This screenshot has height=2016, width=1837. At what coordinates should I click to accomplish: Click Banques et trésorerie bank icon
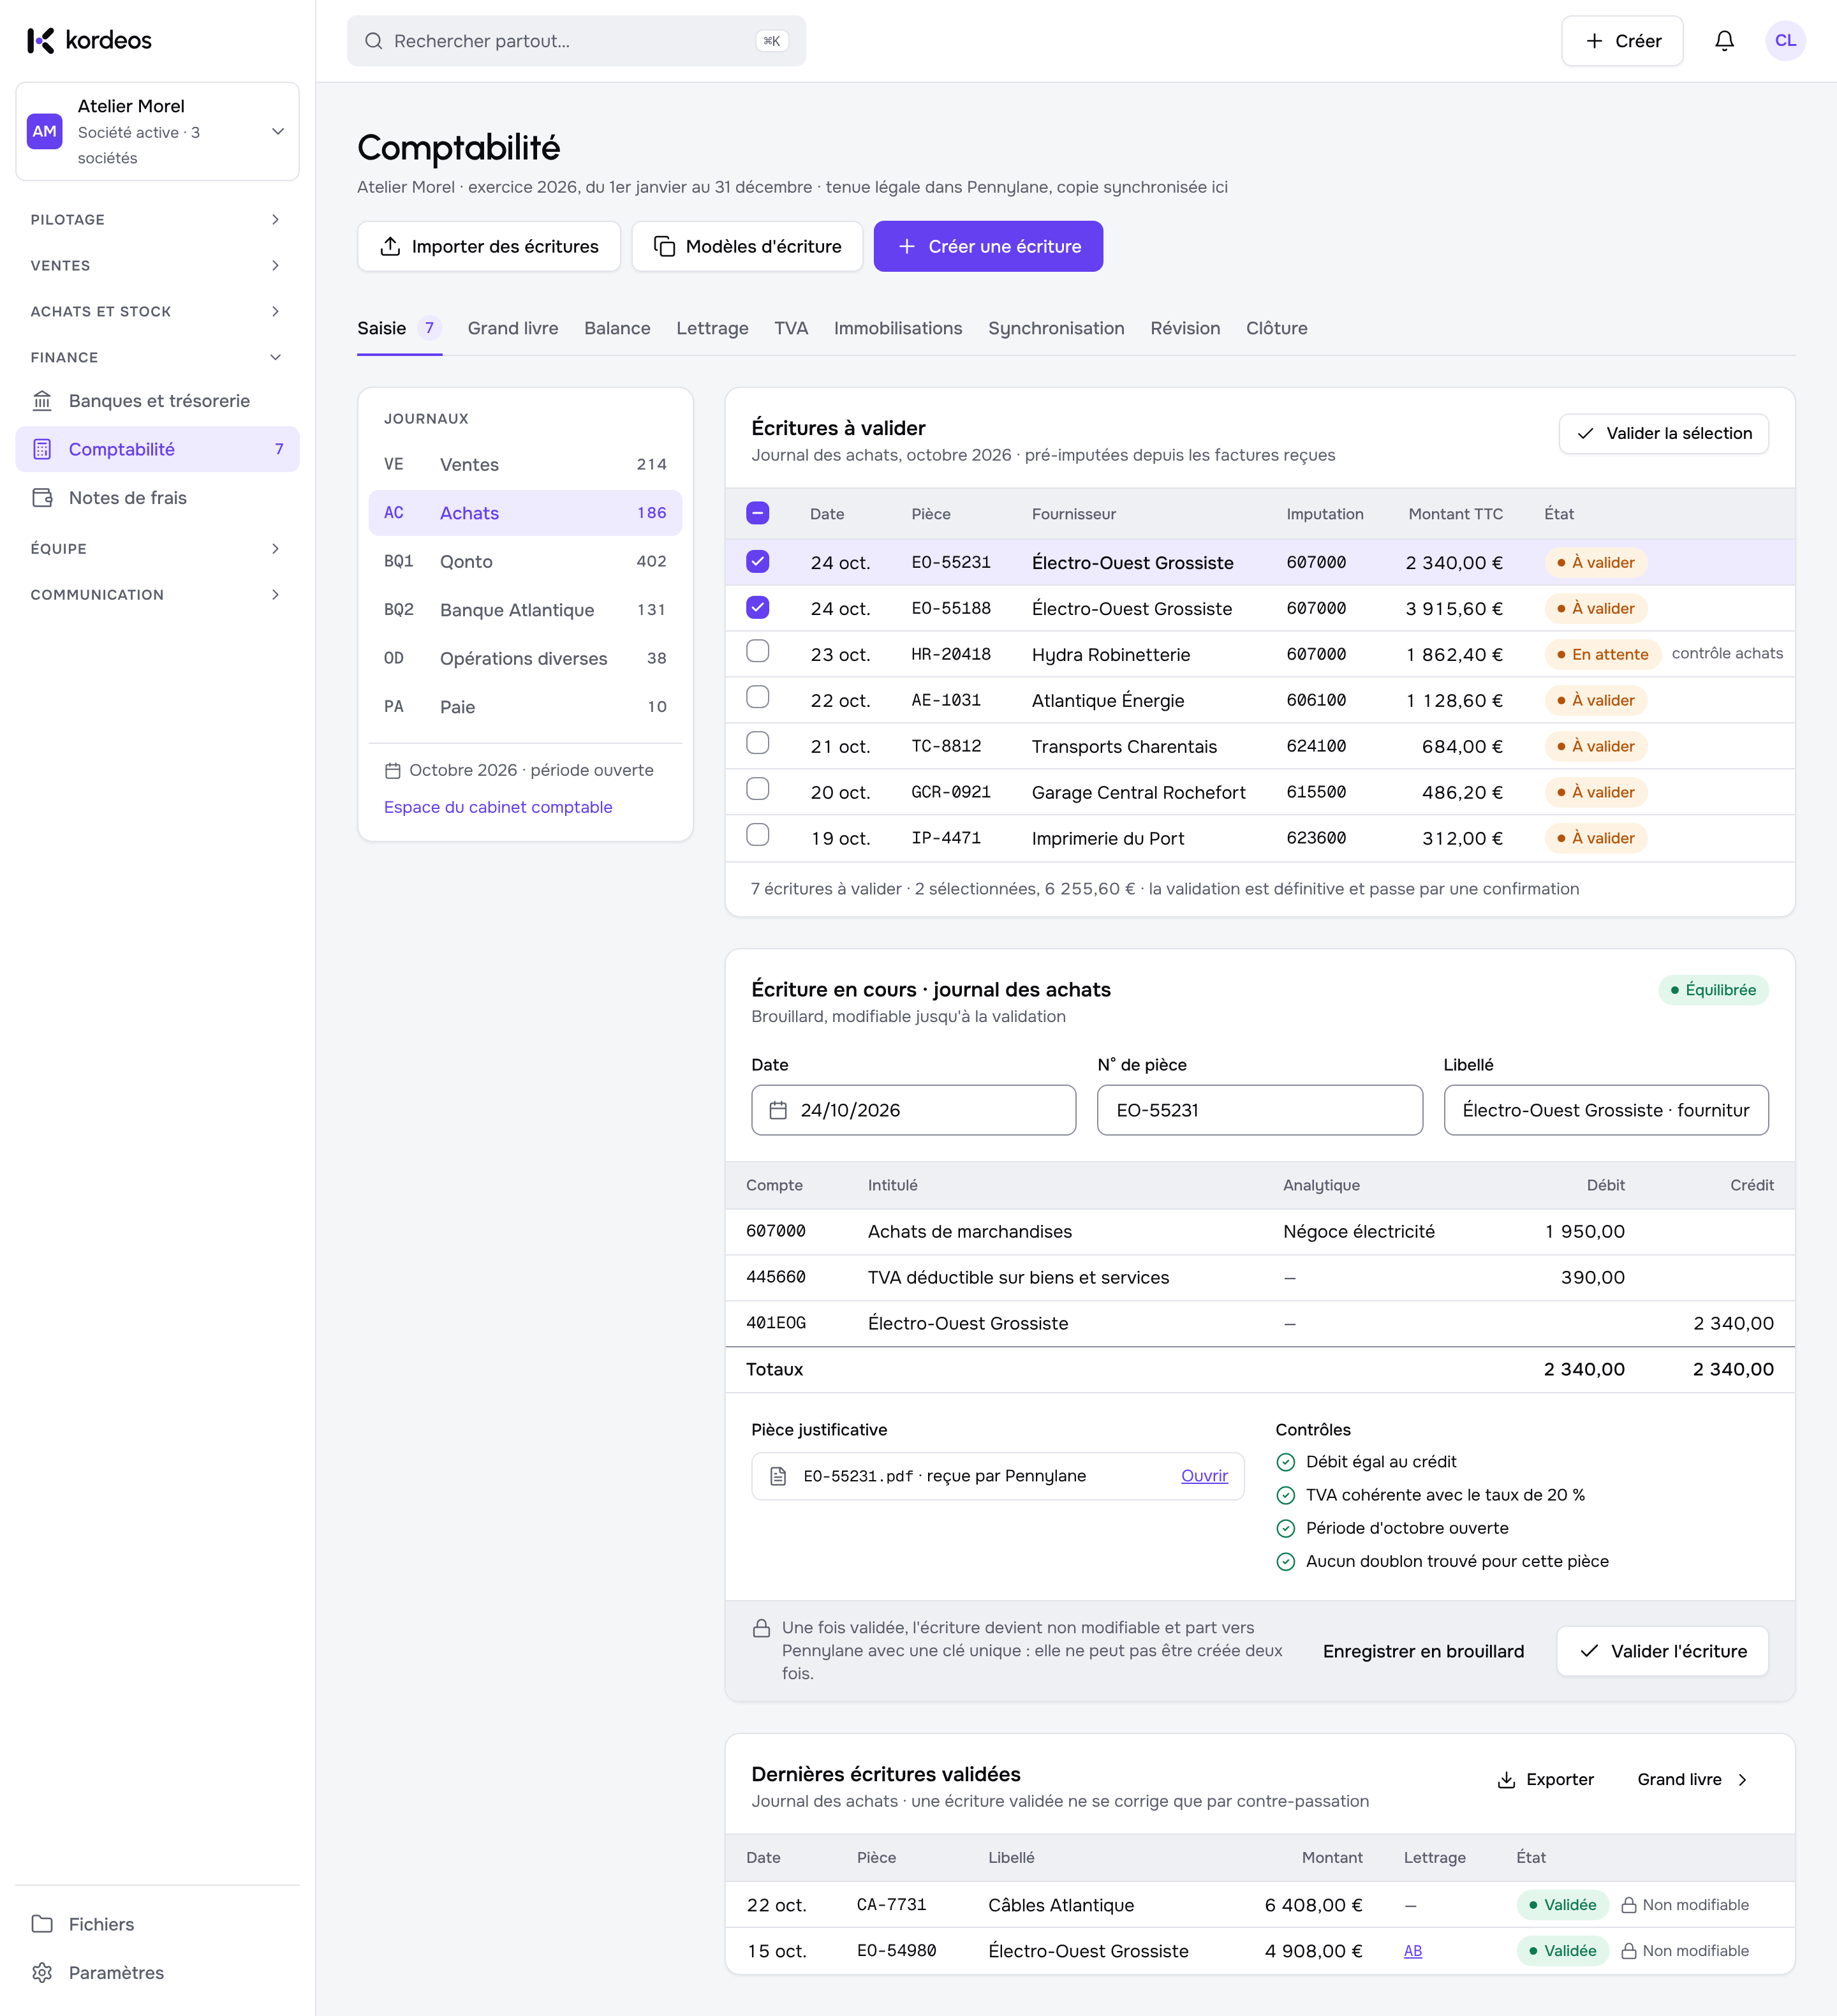[42, 401]
